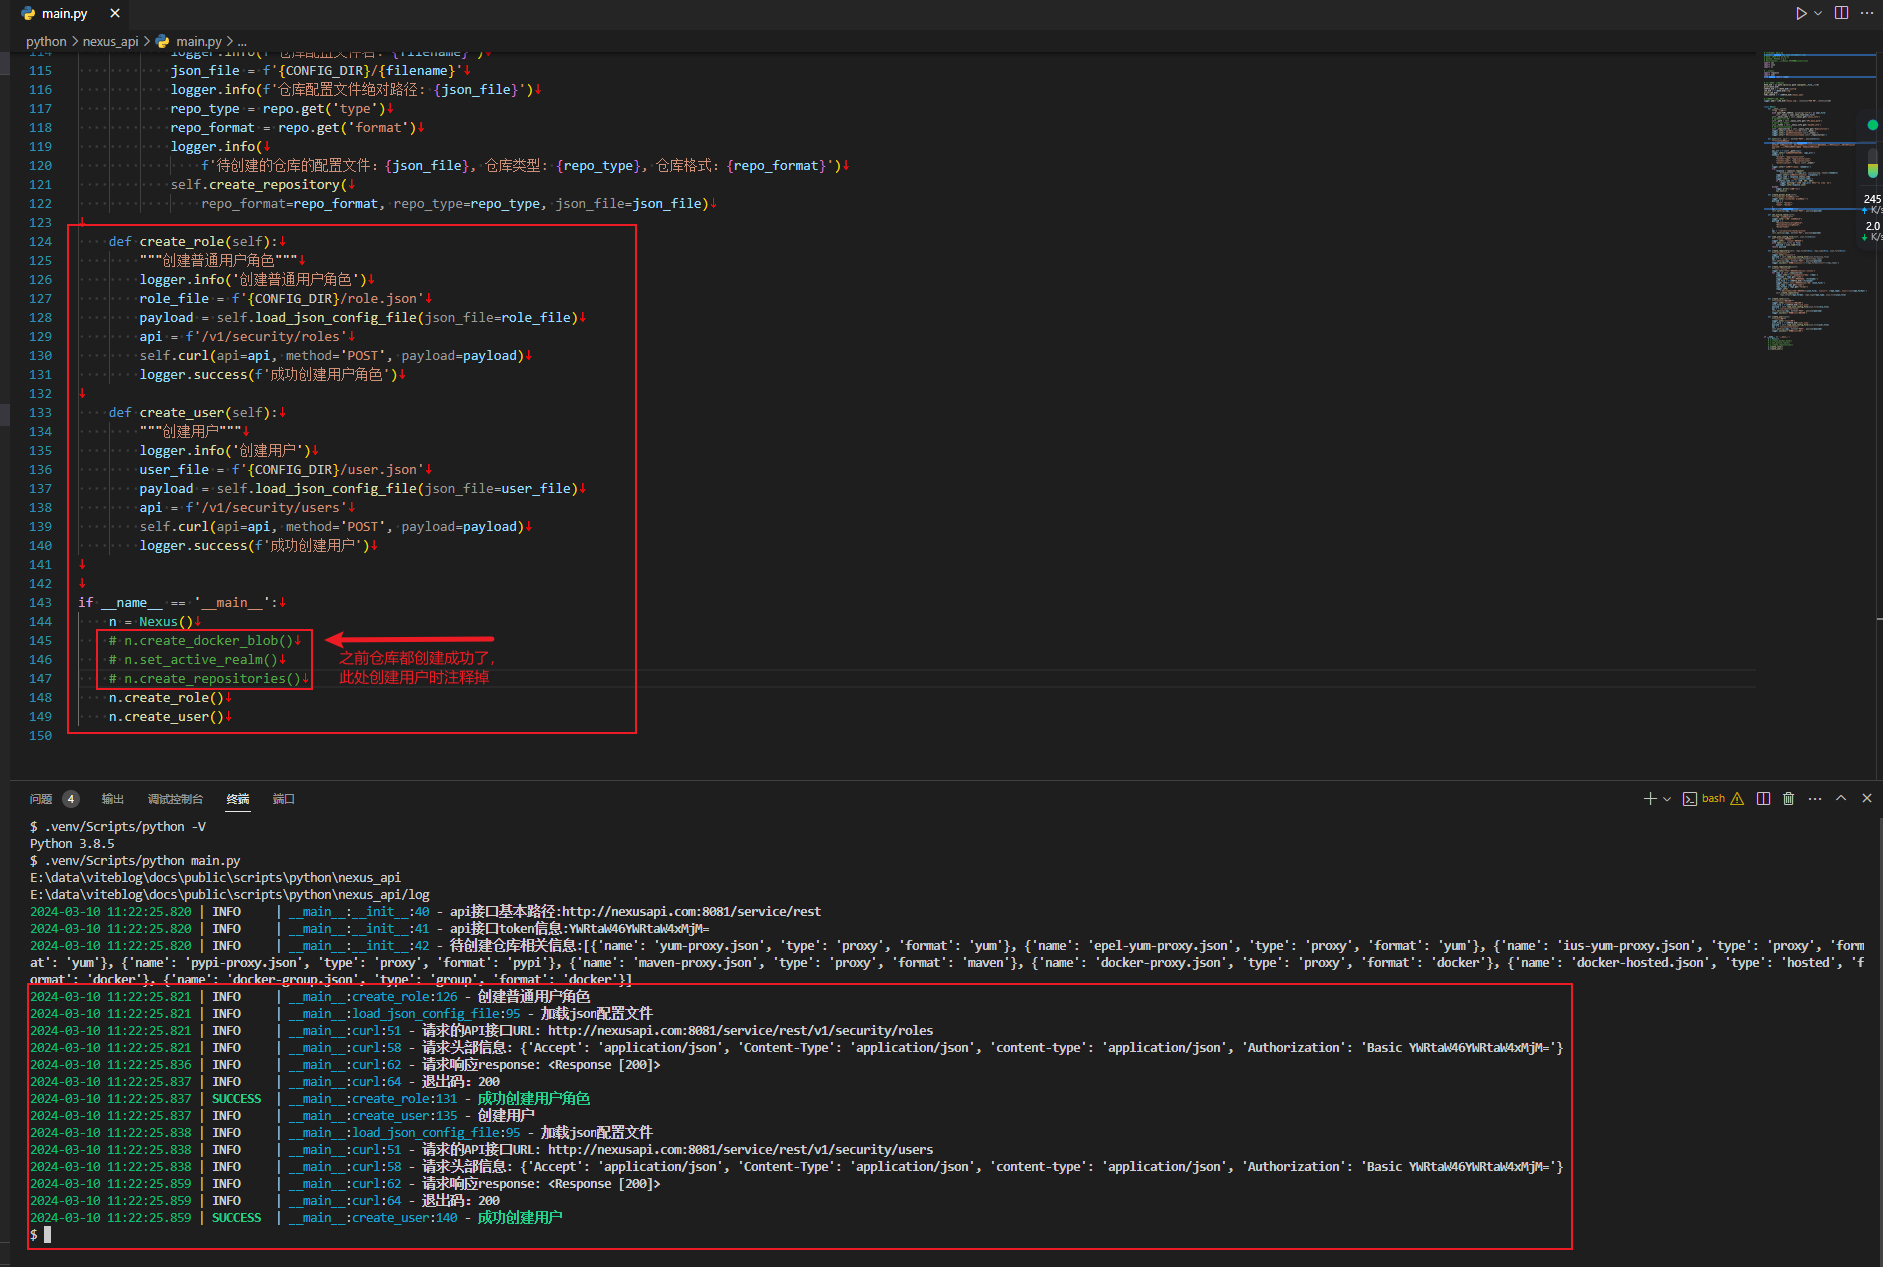
Task: Click line number 143 in gutter
Action: (x=40, y=602)
